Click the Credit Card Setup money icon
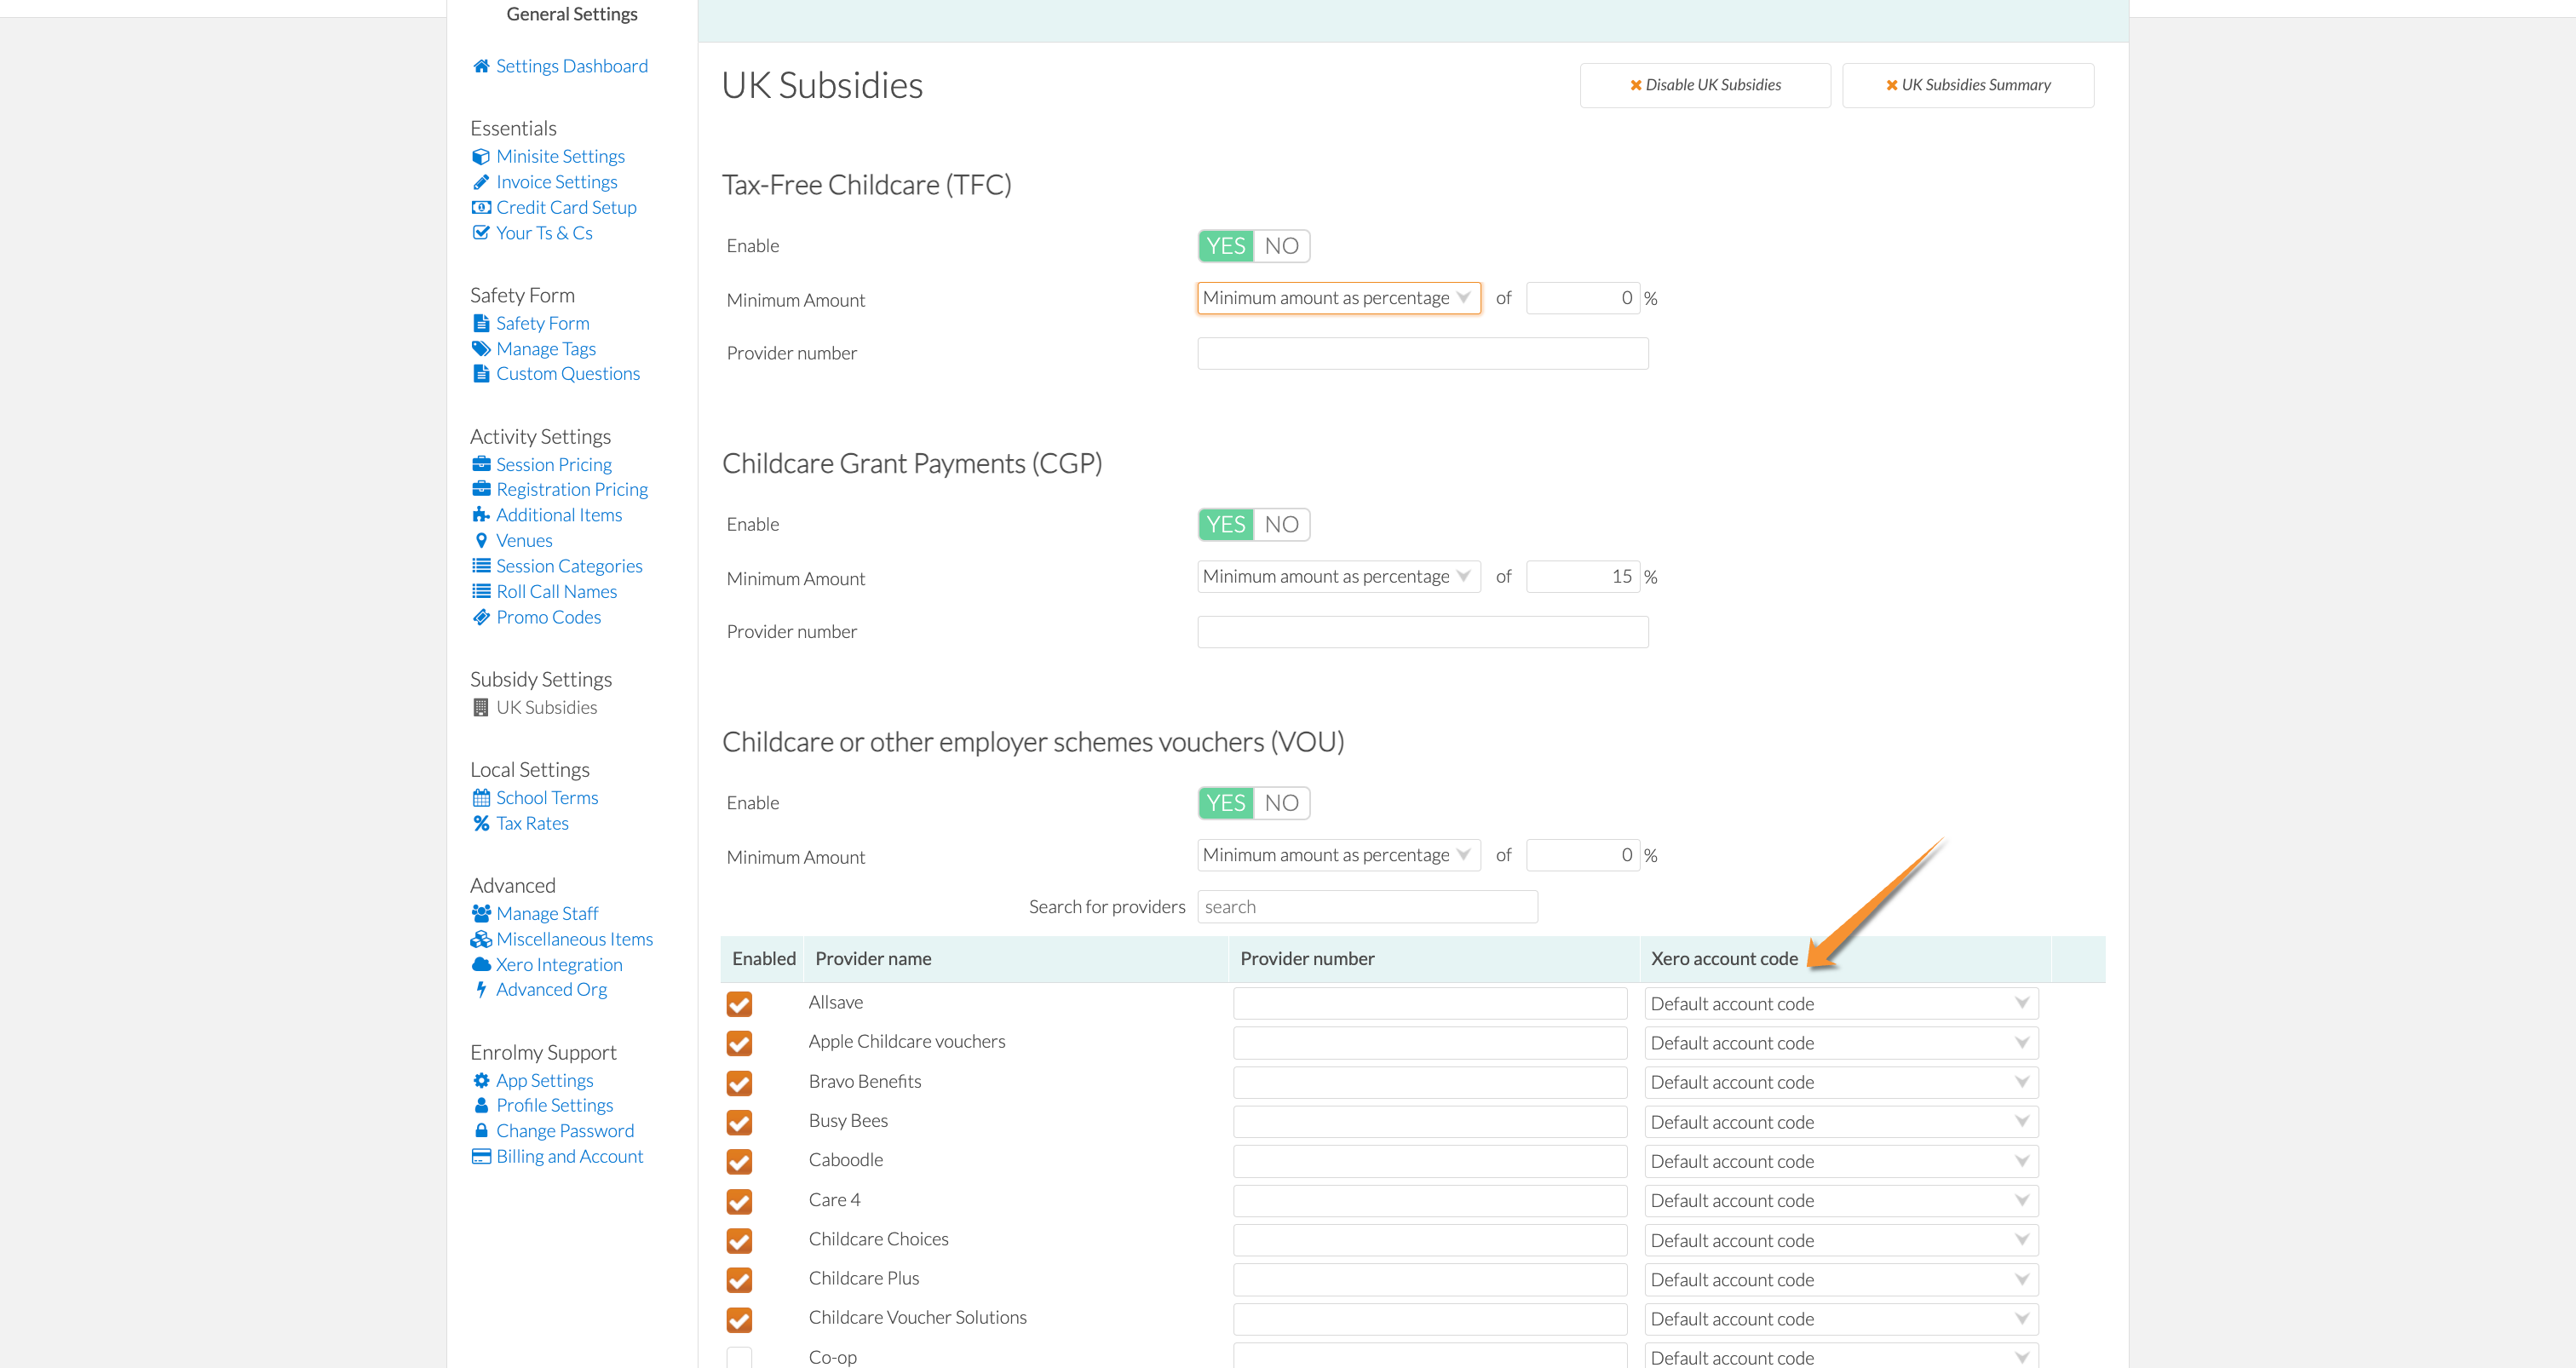The height and width of the screenshot is (1368, 2576). coord(481,208)
